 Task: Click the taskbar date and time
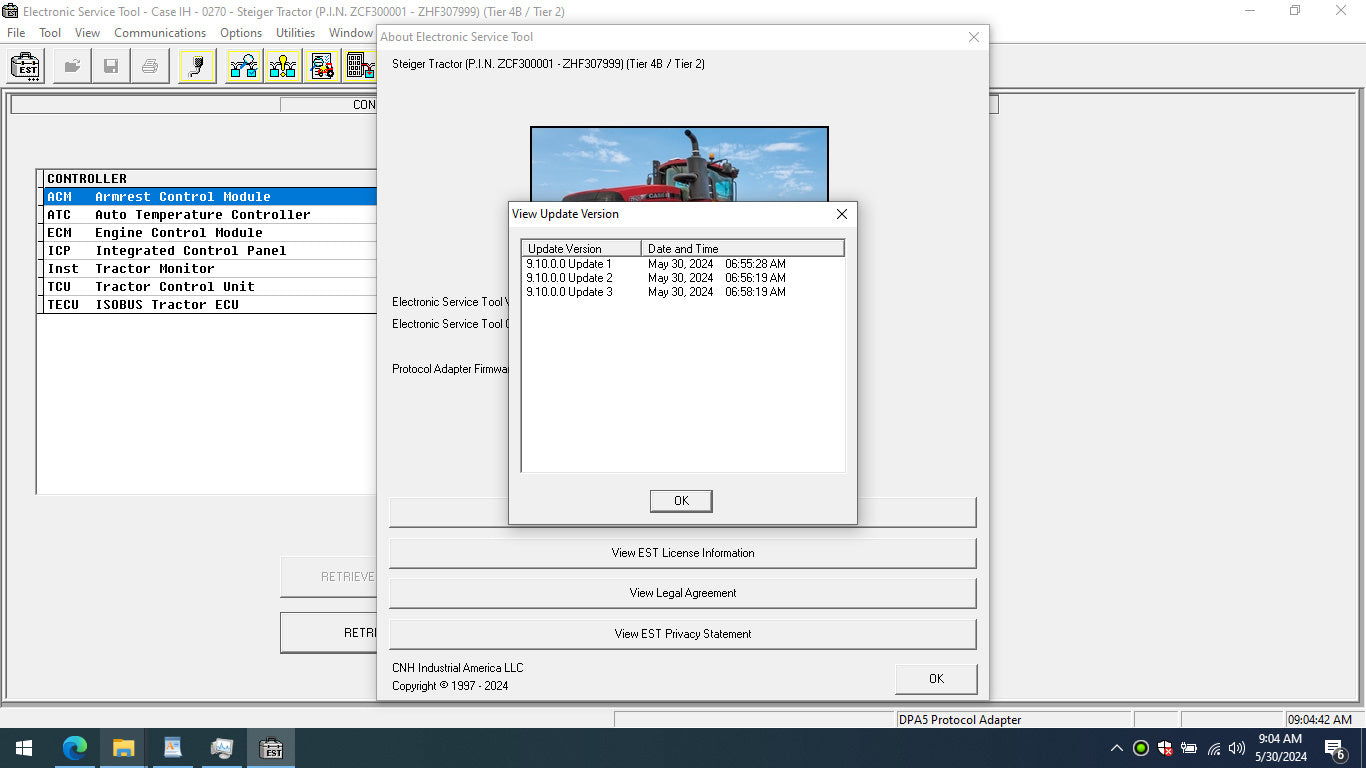[x=1280, y=748]
